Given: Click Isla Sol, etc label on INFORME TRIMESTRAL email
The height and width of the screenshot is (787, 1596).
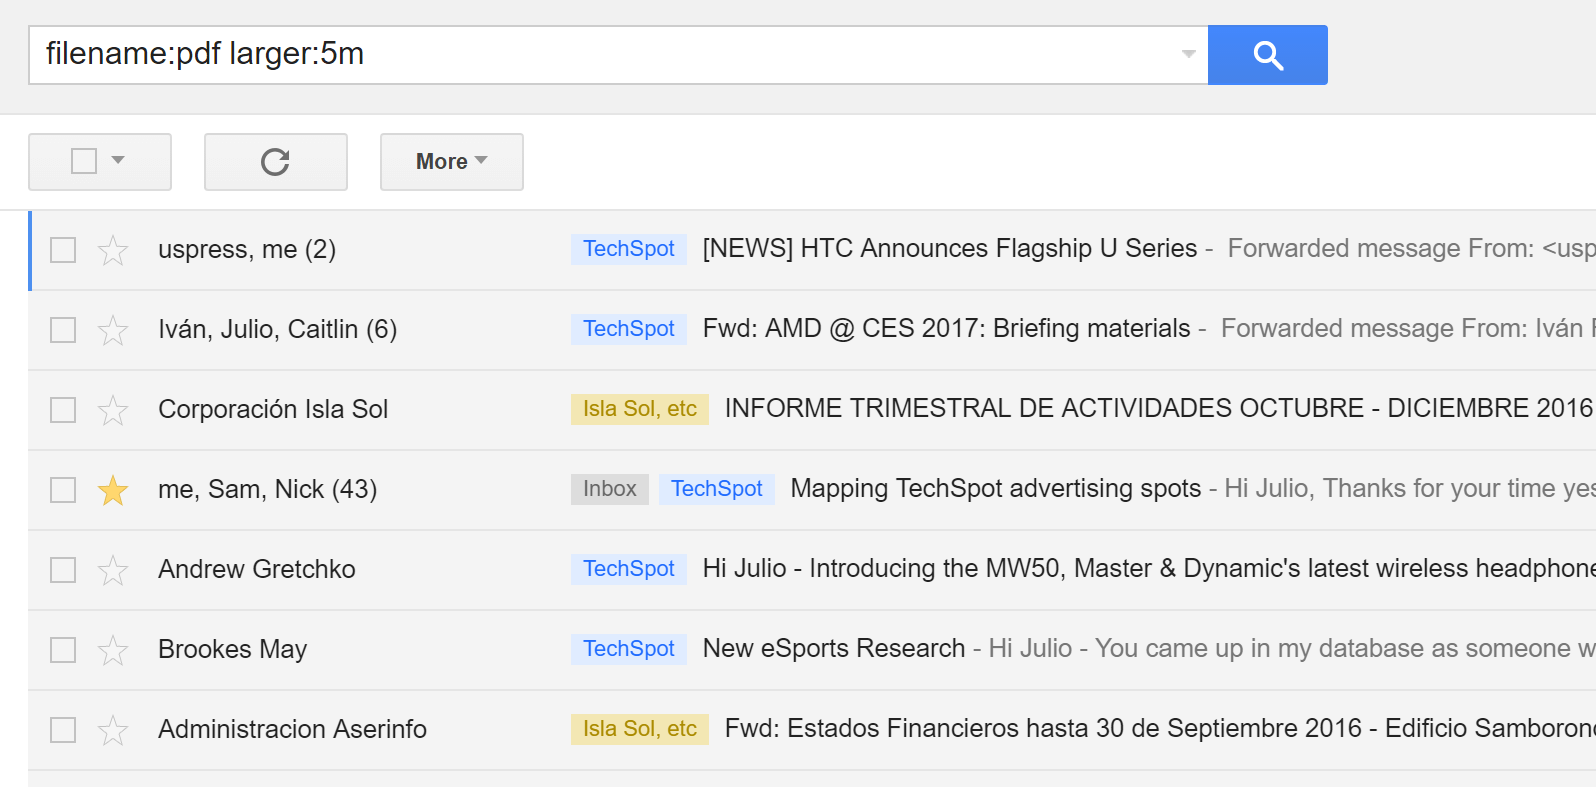Looking at the screenshot, I should [640, 409].
